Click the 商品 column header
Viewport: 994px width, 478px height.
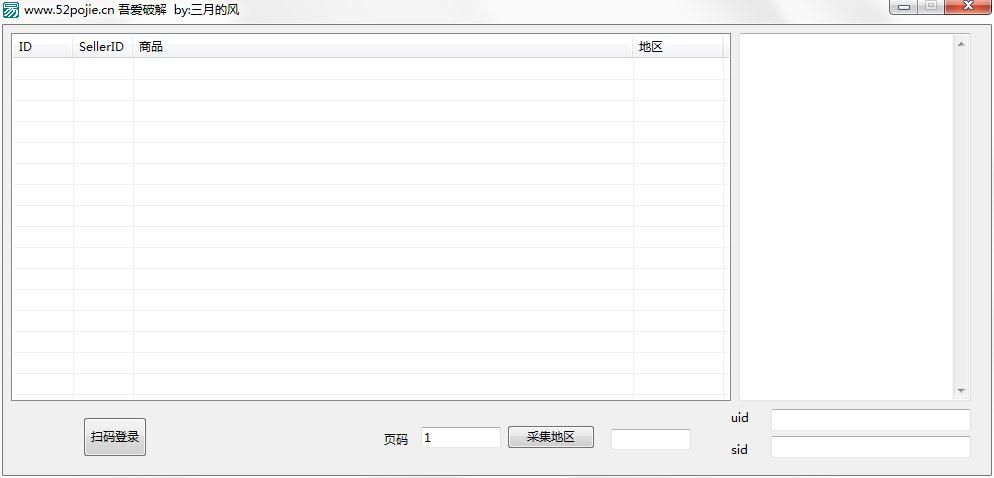click(x=383, y=46)
